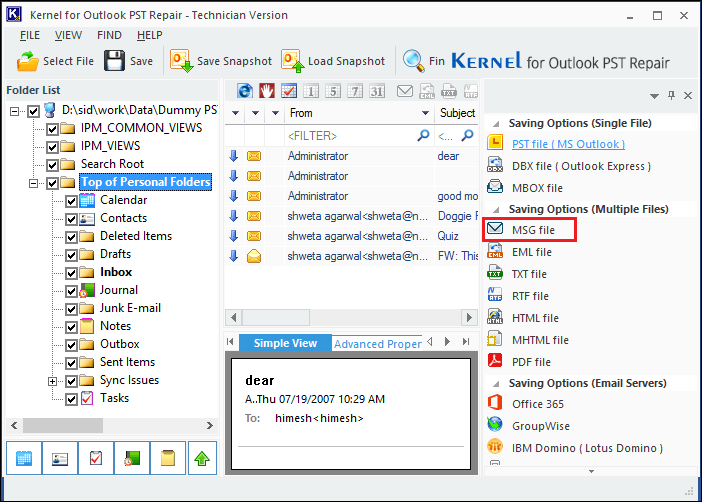Choose GroupWise saving option

541,426
